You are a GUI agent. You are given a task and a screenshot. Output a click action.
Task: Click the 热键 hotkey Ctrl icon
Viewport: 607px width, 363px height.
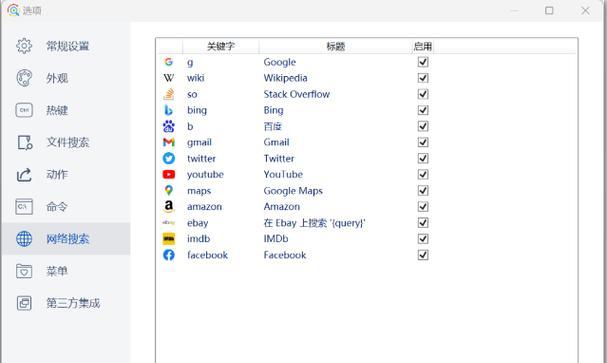pyautogui.click(x=24, y=110)
